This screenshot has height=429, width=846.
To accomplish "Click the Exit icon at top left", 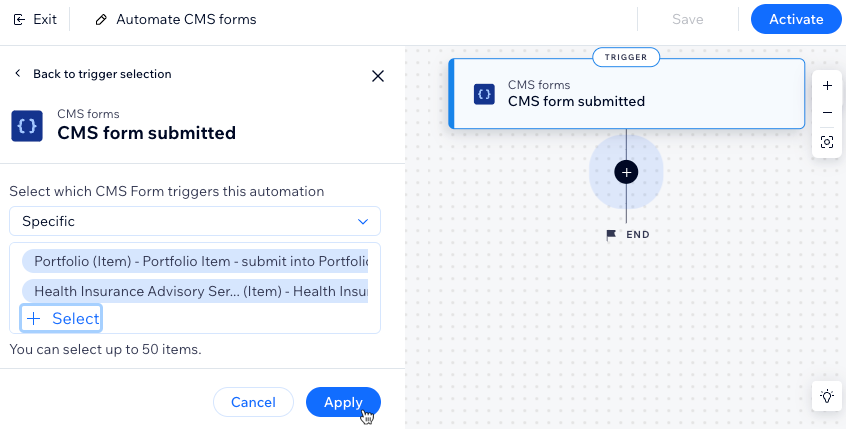I will tap(19, 20).
